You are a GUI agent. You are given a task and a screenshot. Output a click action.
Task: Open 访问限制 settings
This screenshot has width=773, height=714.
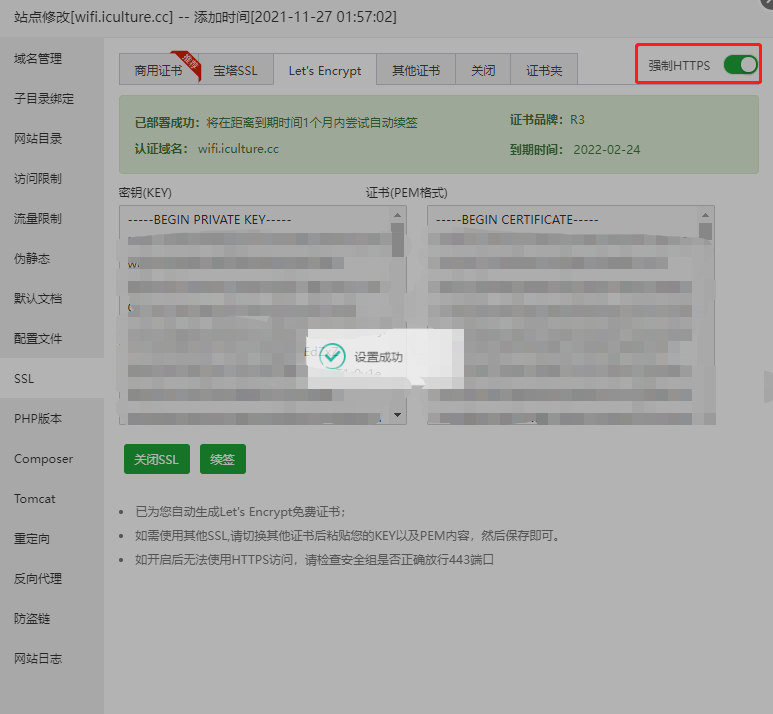[38, 178]
